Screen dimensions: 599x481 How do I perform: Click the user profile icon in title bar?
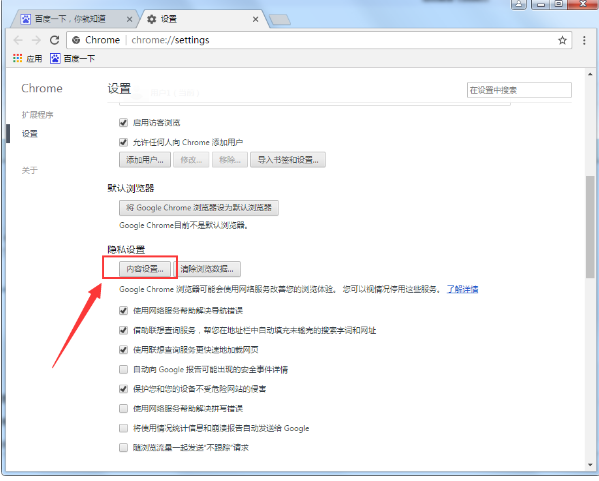[x=519, y=4]
